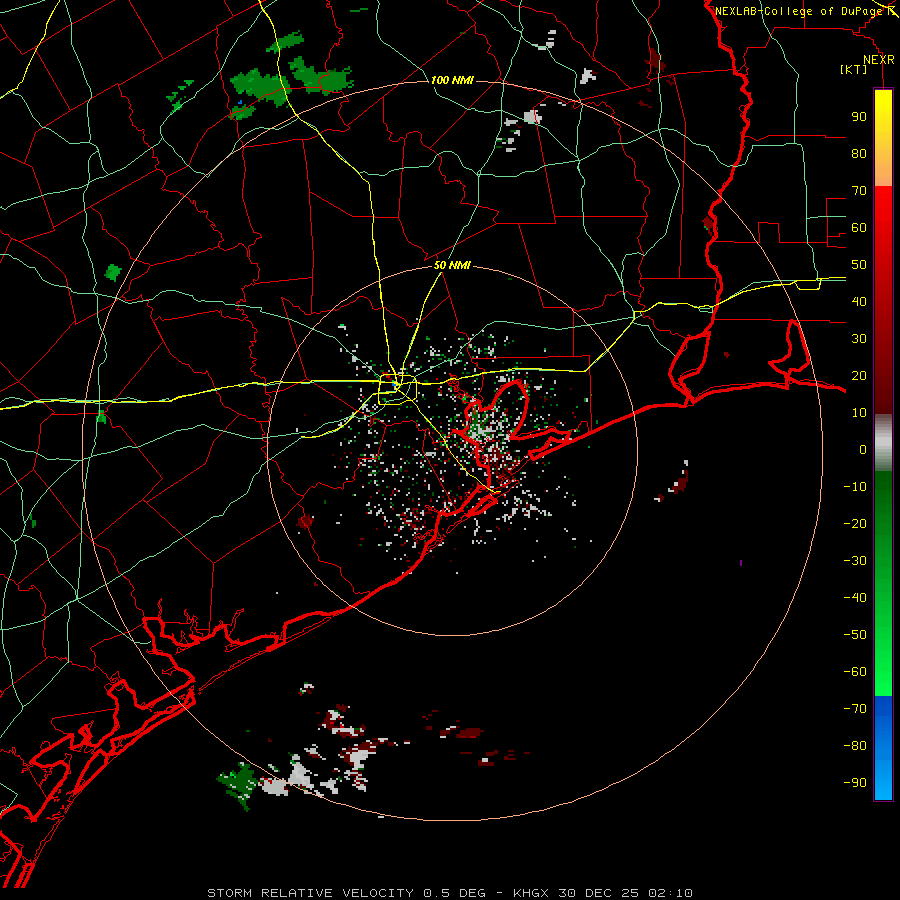Image resolution: width=900 pixels, height=900 pixels.
Task: Click the "NEXR" label above the scale
Action: click(x=879, y=60)
